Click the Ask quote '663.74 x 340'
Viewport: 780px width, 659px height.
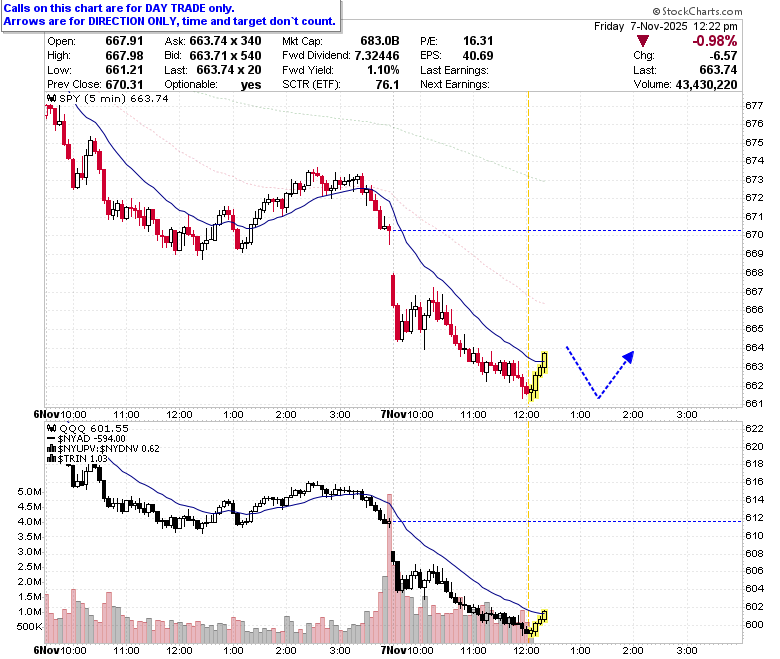[x=225, y=41]
